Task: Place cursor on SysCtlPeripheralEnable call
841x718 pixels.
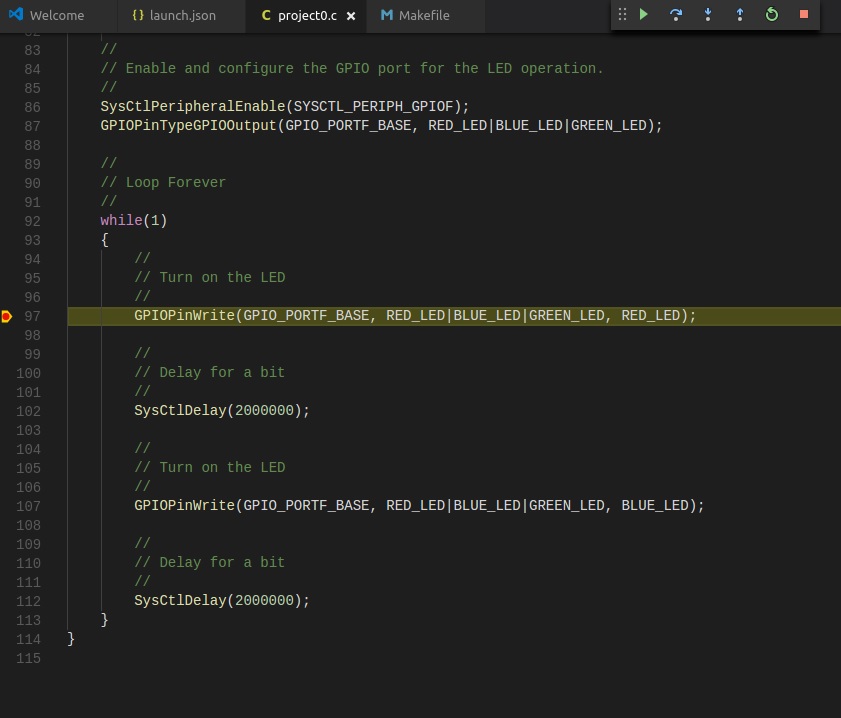Action: 193,107
